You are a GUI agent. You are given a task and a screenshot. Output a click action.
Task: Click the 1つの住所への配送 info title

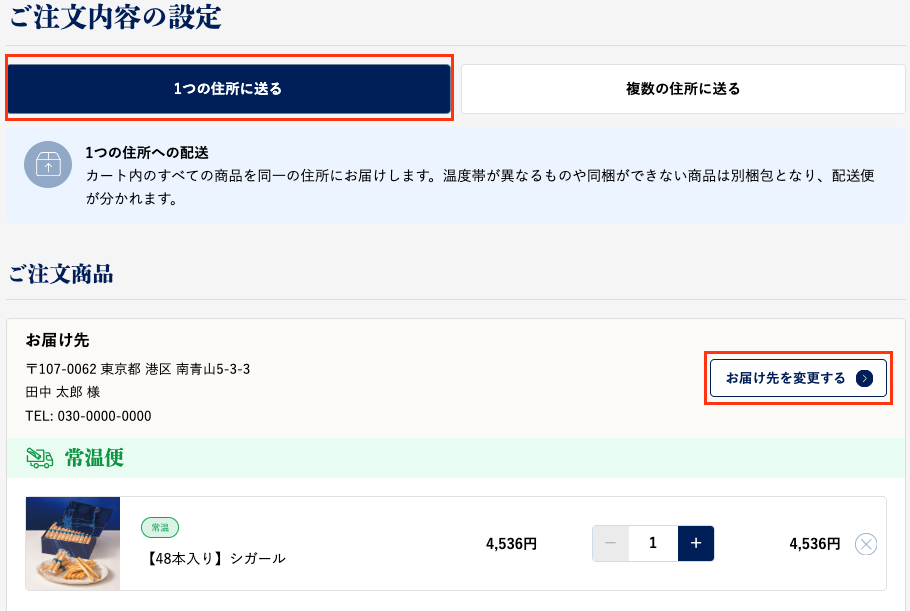(x=146, y=153)
